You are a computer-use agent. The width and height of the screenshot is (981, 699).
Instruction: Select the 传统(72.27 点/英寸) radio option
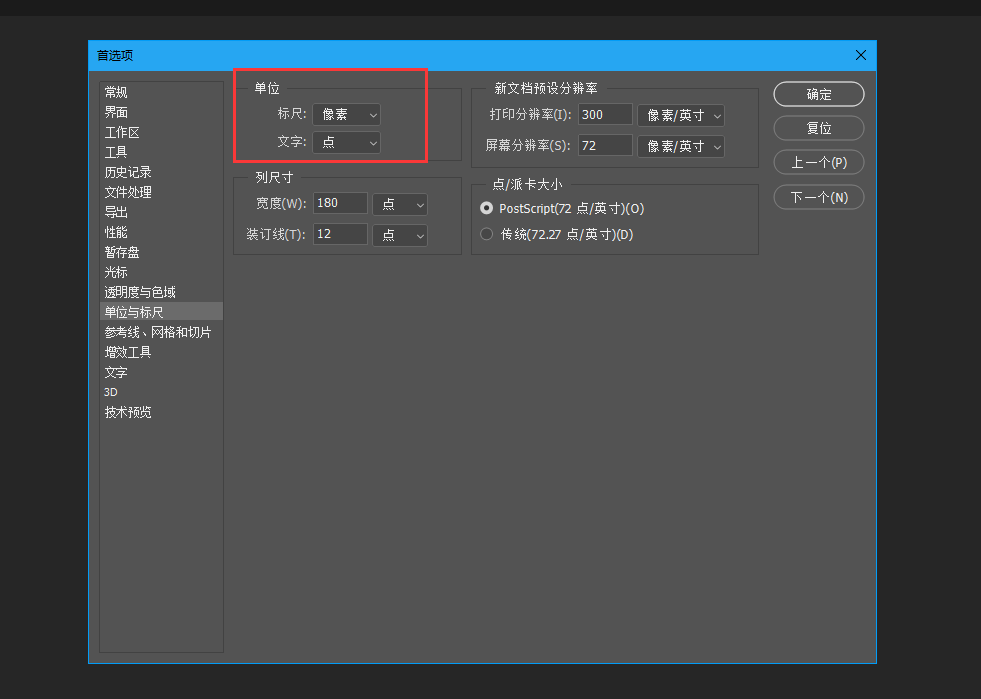(486, 234)
